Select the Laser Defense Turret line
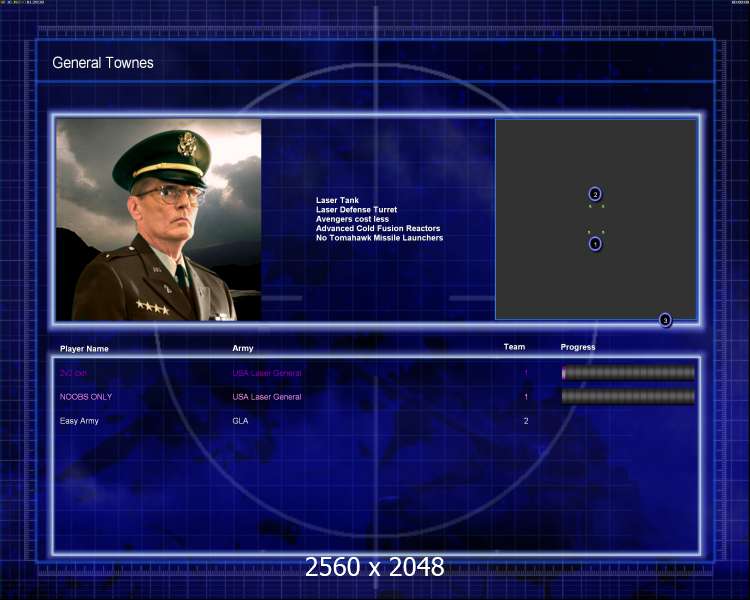The image size is (750, 600). [x=356, y=210]
